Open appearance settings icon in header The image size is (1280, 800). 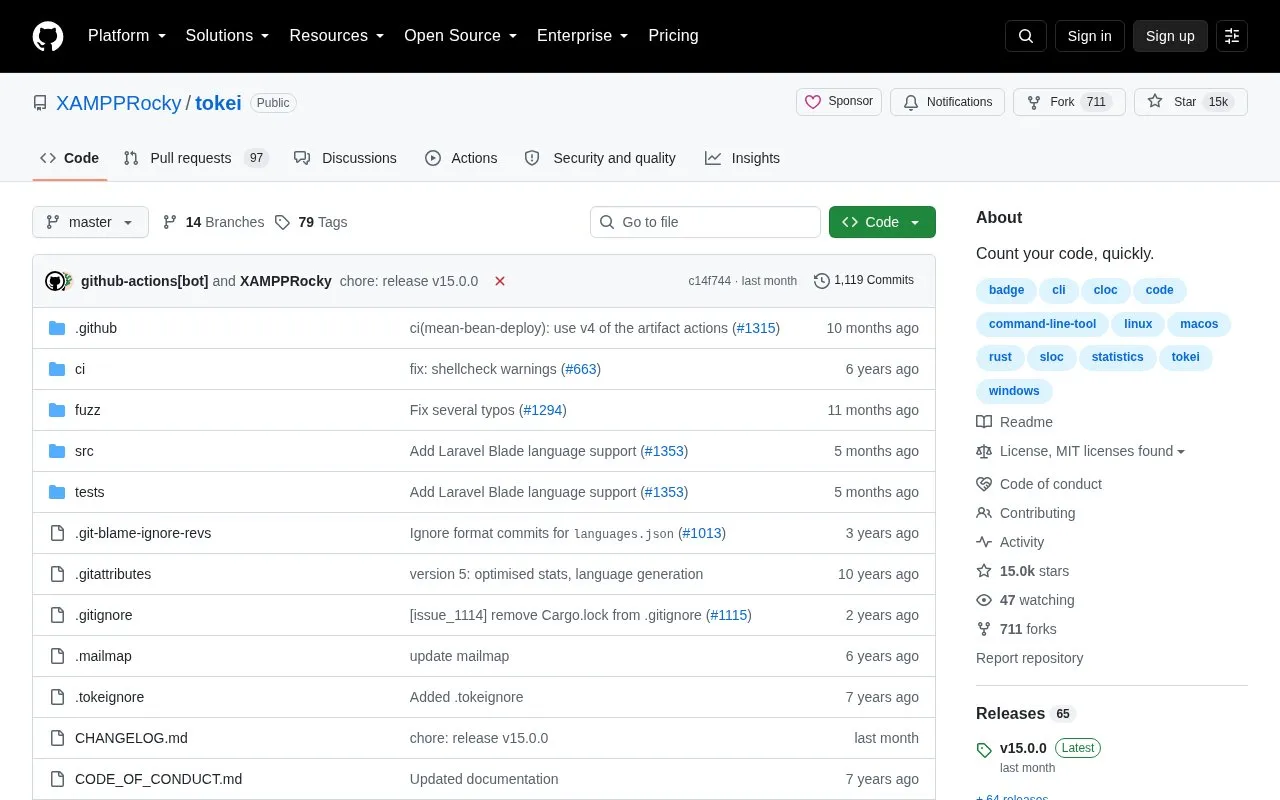(x=1232, y=36)
